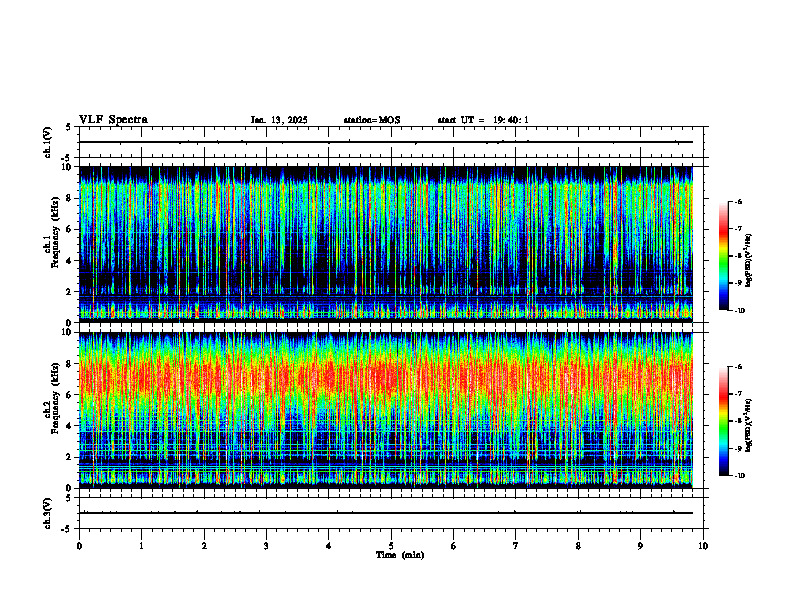This screenshot has width=792, height=612.
Task: Click the ch.2 spectrogram color scale bar
Action: [x=723, y=421]
